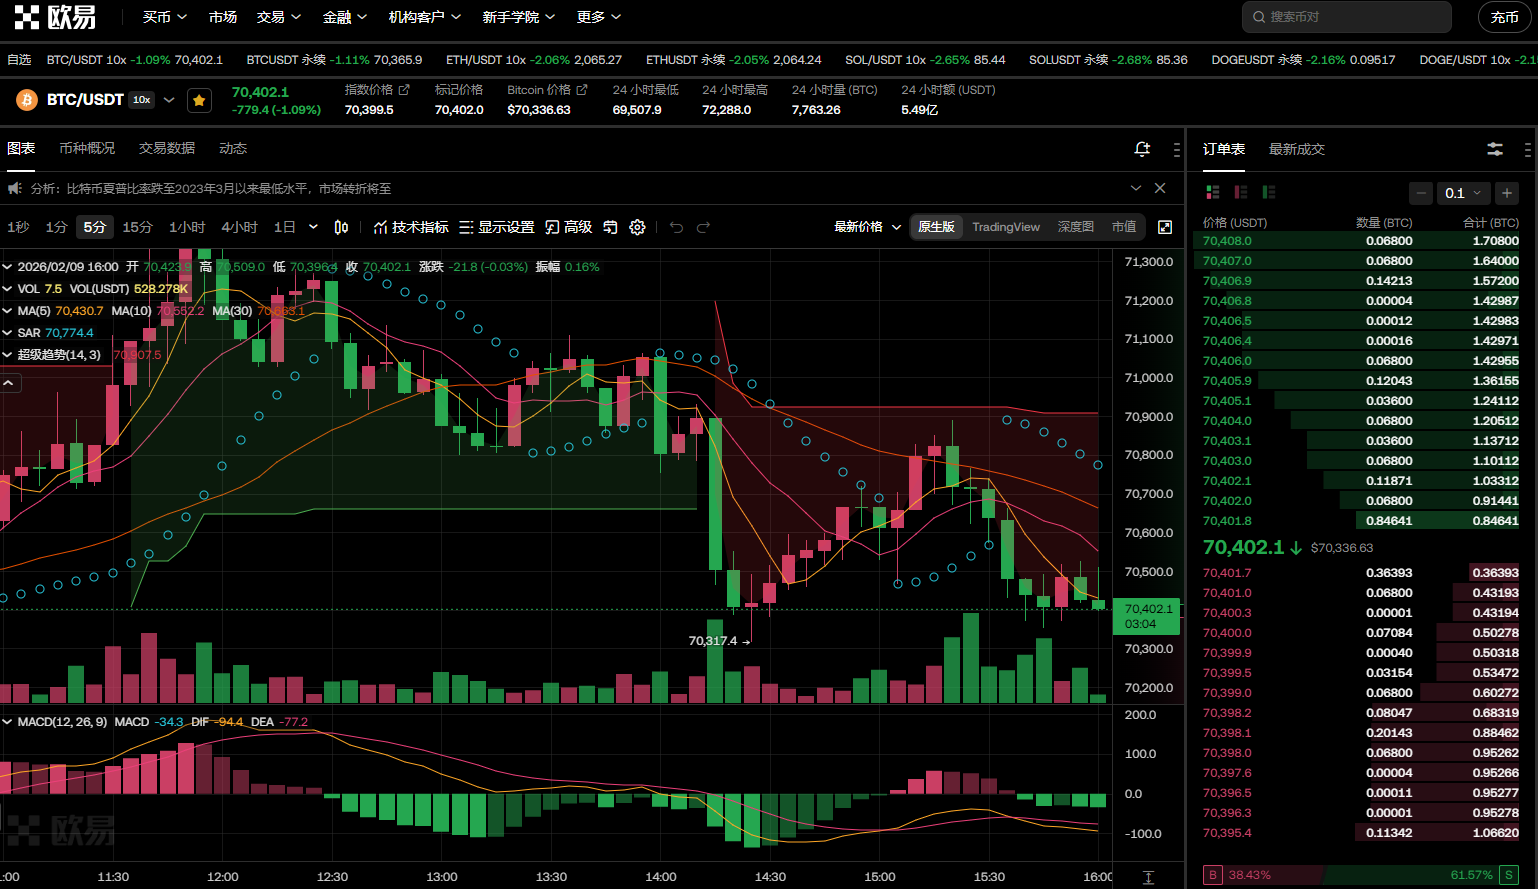The width and height of the screenshot is (1538, 889).
Task: Switch to the 最新成交 tab
Action: [1296, 149]
